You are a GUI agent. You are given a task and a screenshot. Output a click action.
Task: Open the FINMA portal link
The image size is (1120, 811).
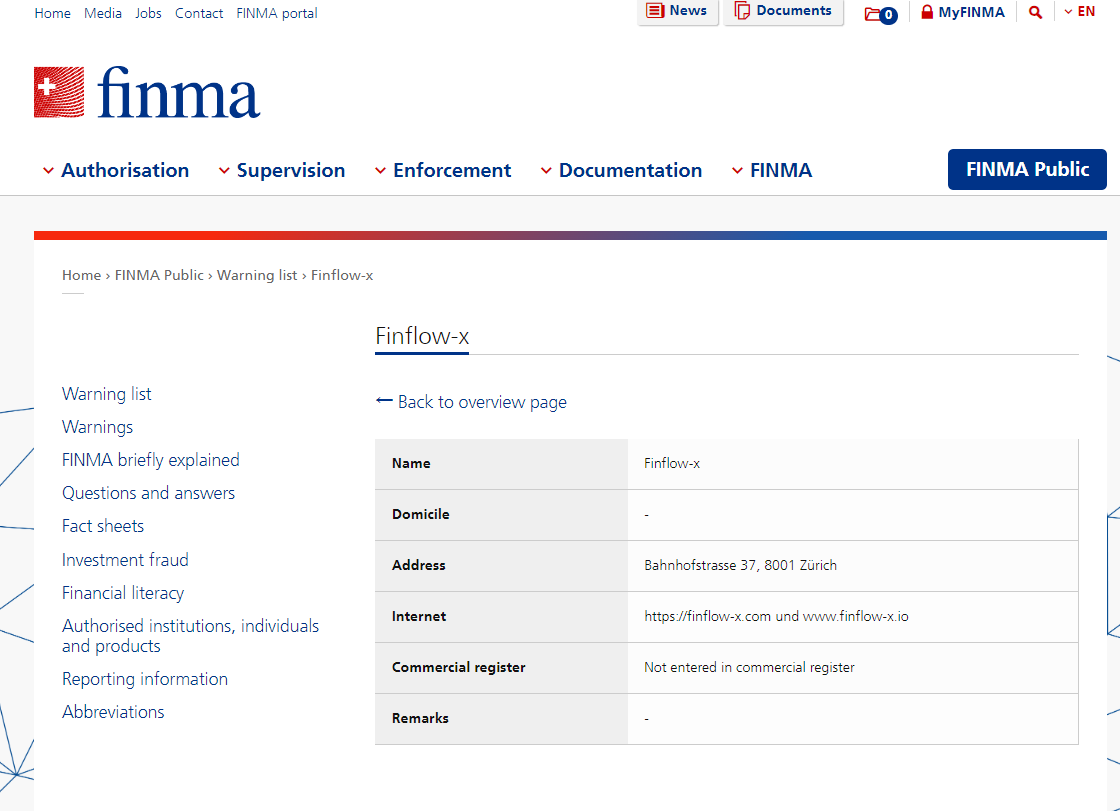277,13
